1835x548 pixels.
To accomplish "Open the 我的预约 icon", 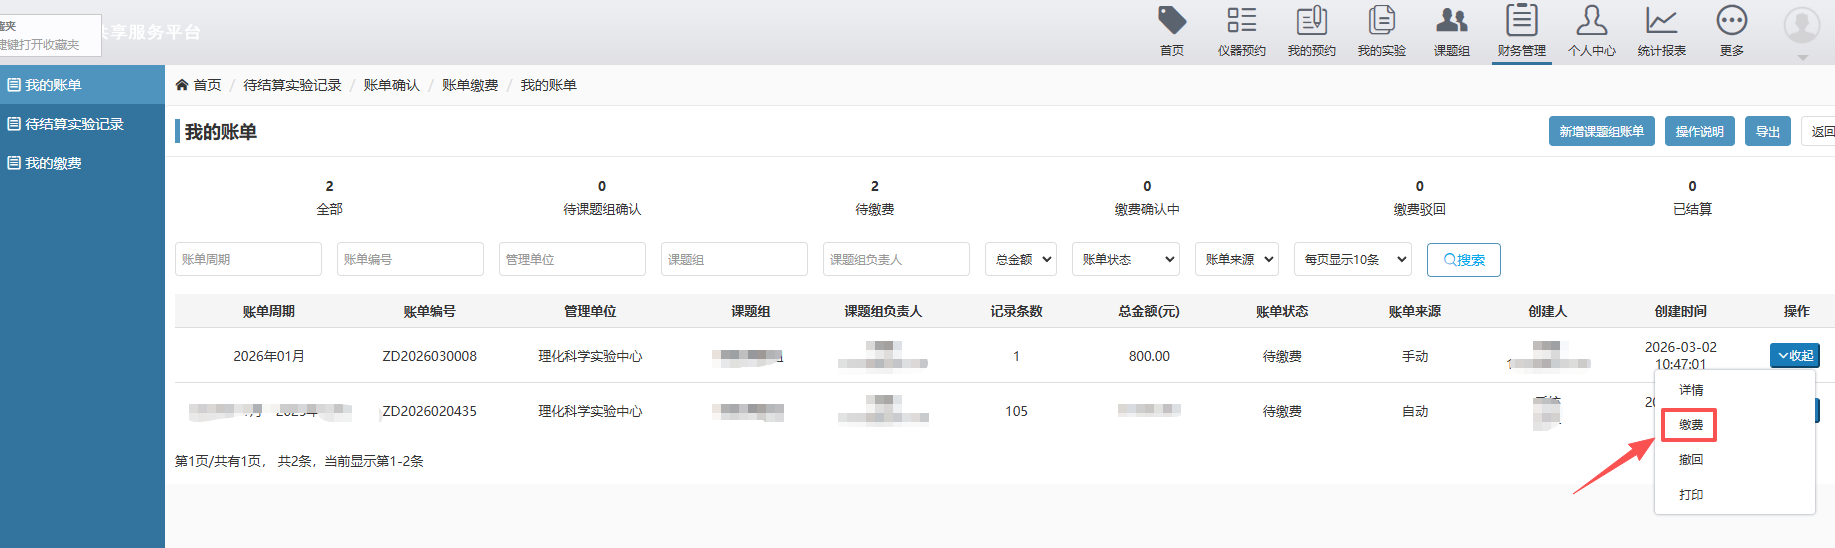I will click(1311, 21).
